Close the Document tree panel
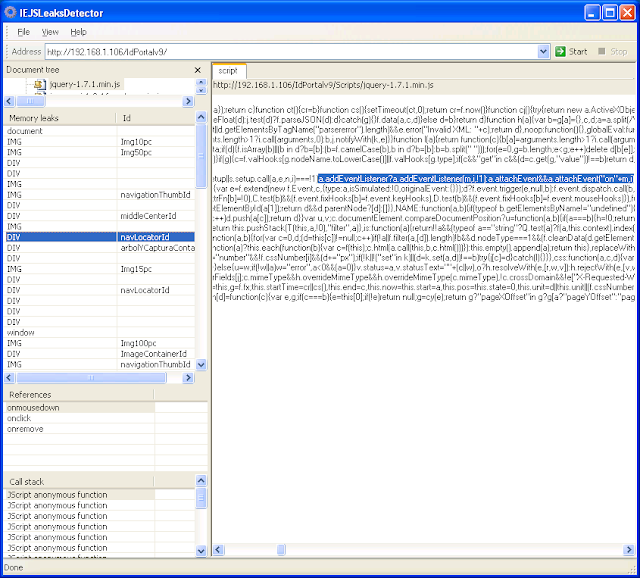Screen dimensions: 640x578 198,70
